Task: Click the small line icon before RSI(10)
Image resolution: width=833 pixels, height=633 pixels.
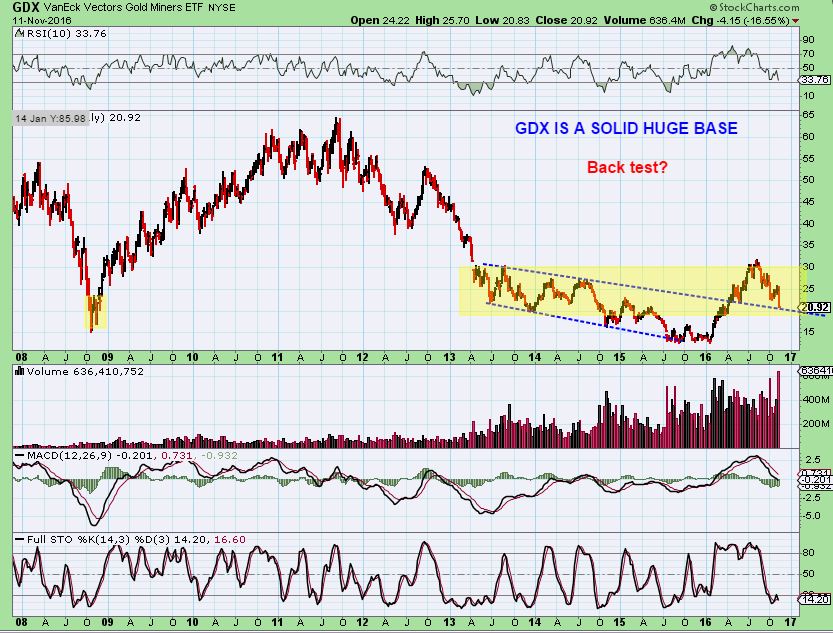Action: [x=19, y=33]
